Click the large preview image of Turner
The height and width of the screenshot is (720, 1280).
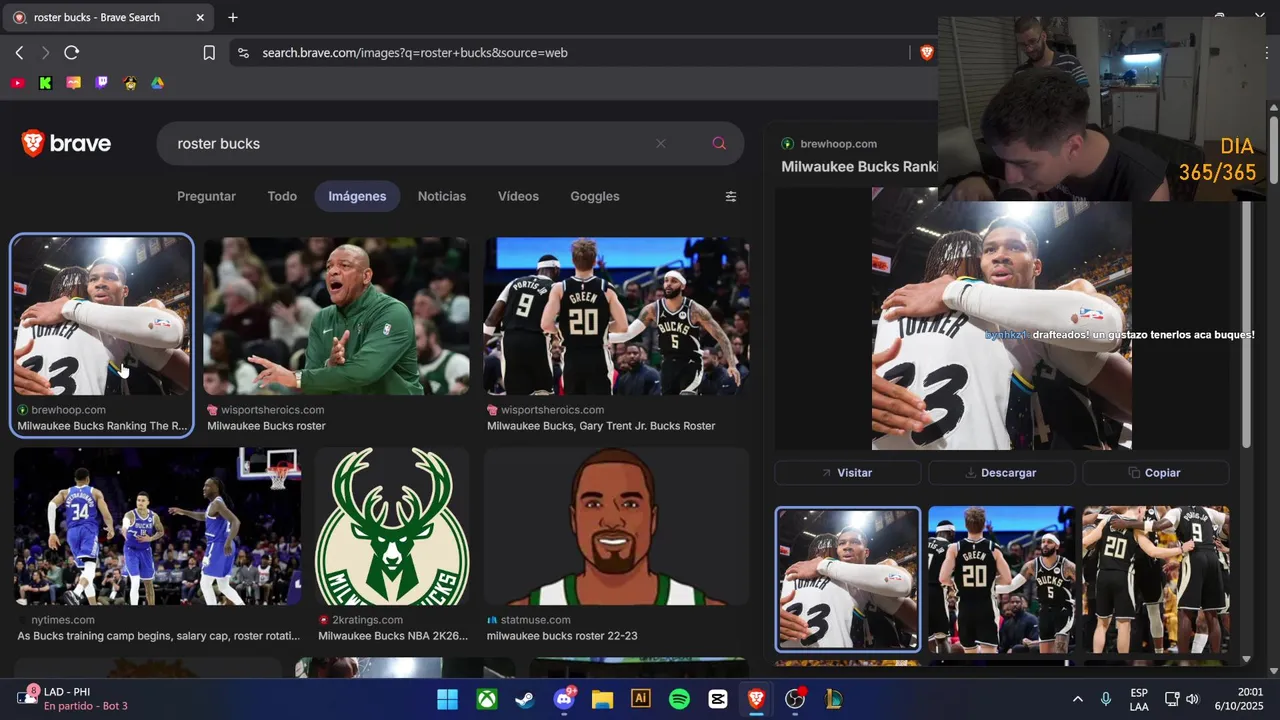[x=1001, y=320]
